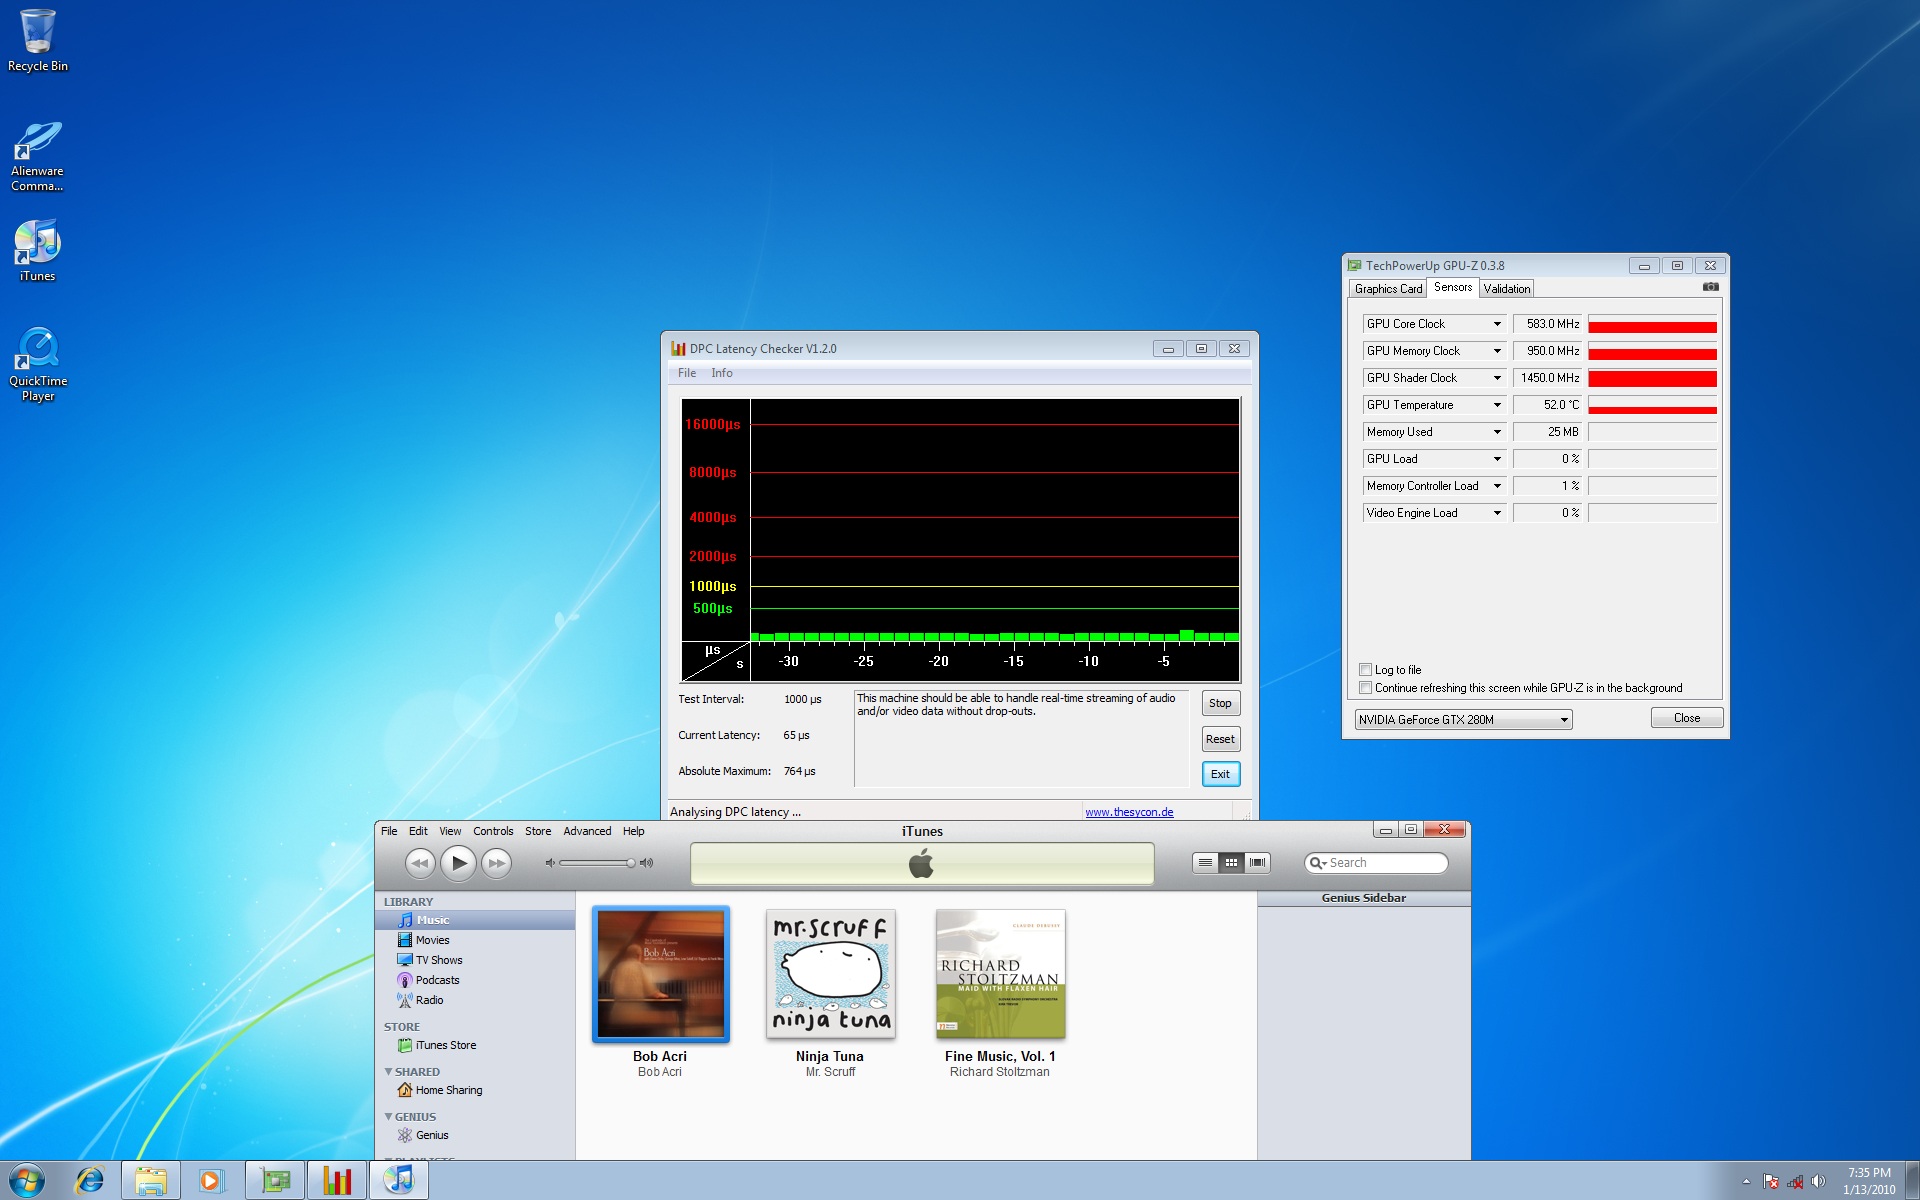Open the QuickTime Player desktop shortcut
The height and width of the screenshot is (1200, 1920).
(38, 364)
